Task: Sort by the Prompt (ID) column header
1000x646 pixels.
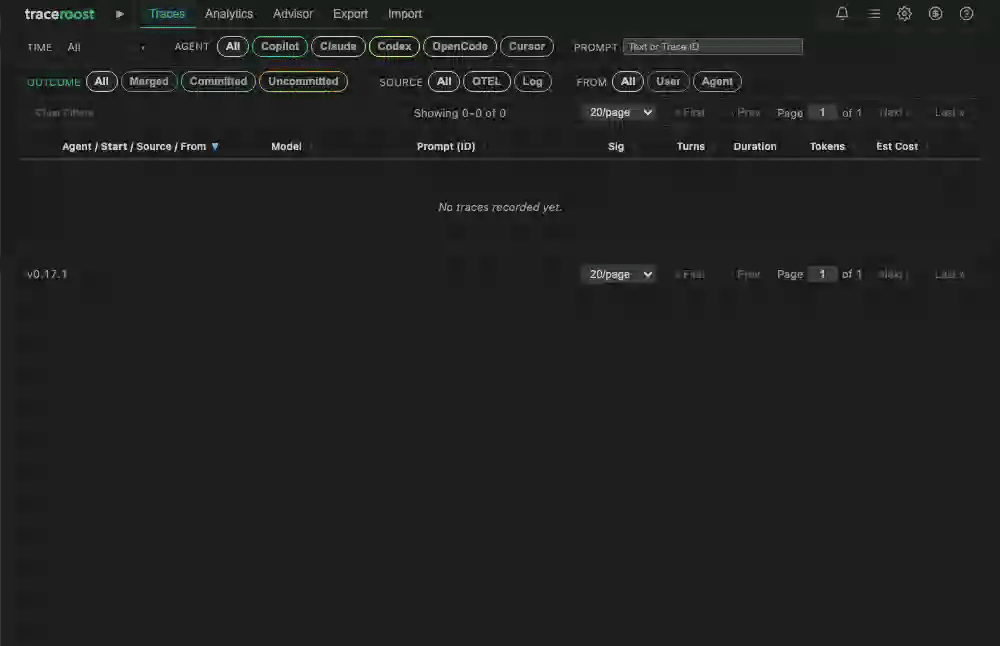Action: point(446,147)
